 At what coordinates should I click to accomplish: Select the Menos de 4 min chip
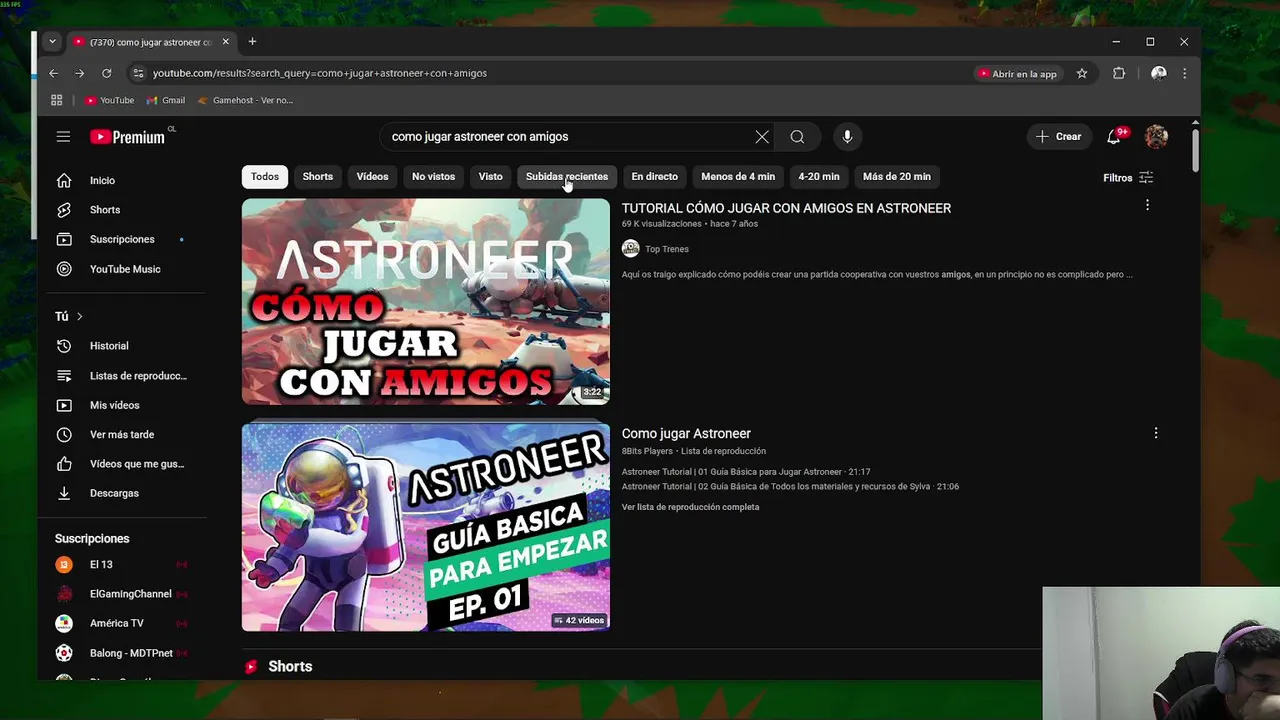738,177
